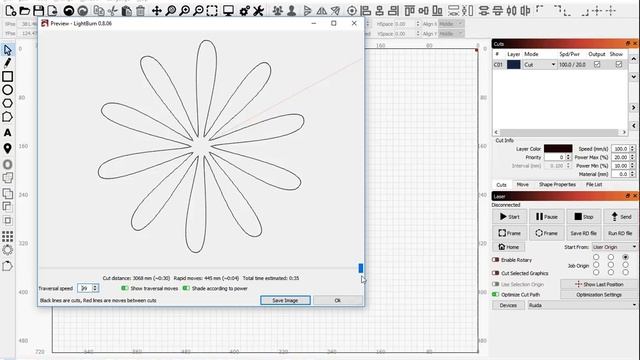
Task: Select the Draw Lines pencil tool
Action: 7,63
